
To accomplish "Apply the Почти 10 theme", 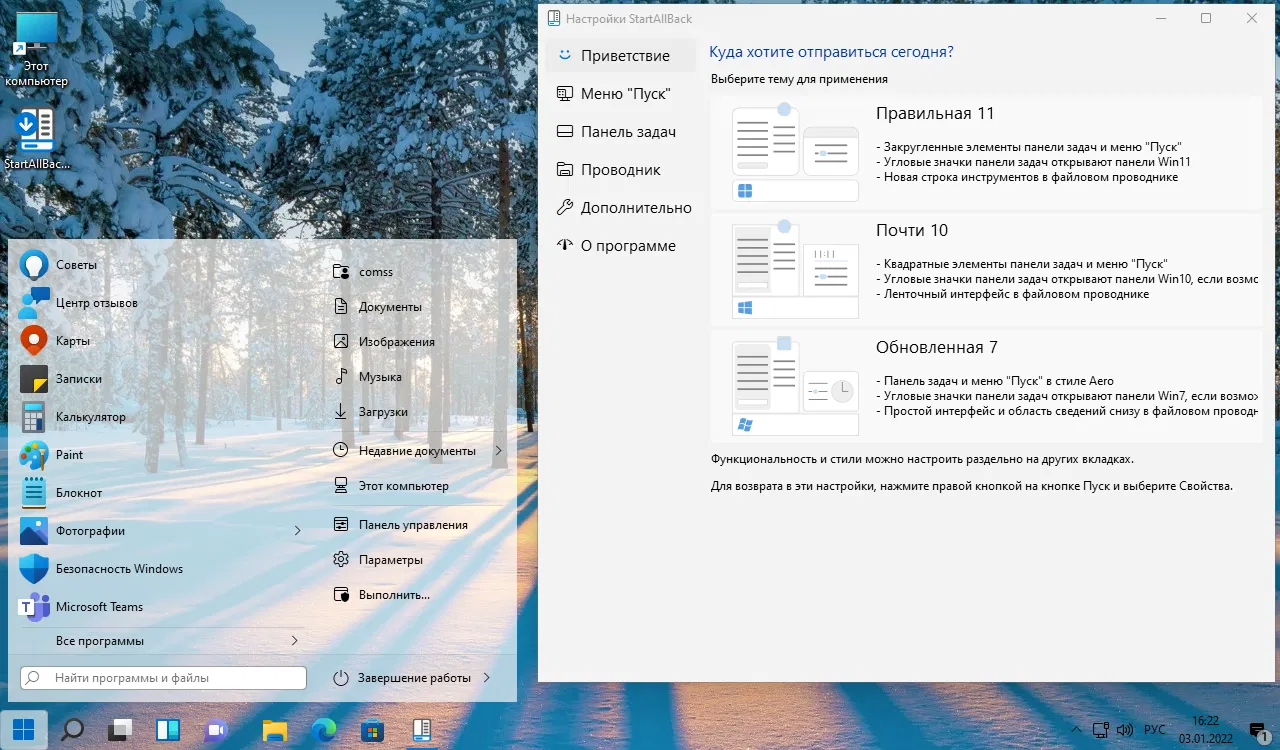I will (x=986, y=270).
